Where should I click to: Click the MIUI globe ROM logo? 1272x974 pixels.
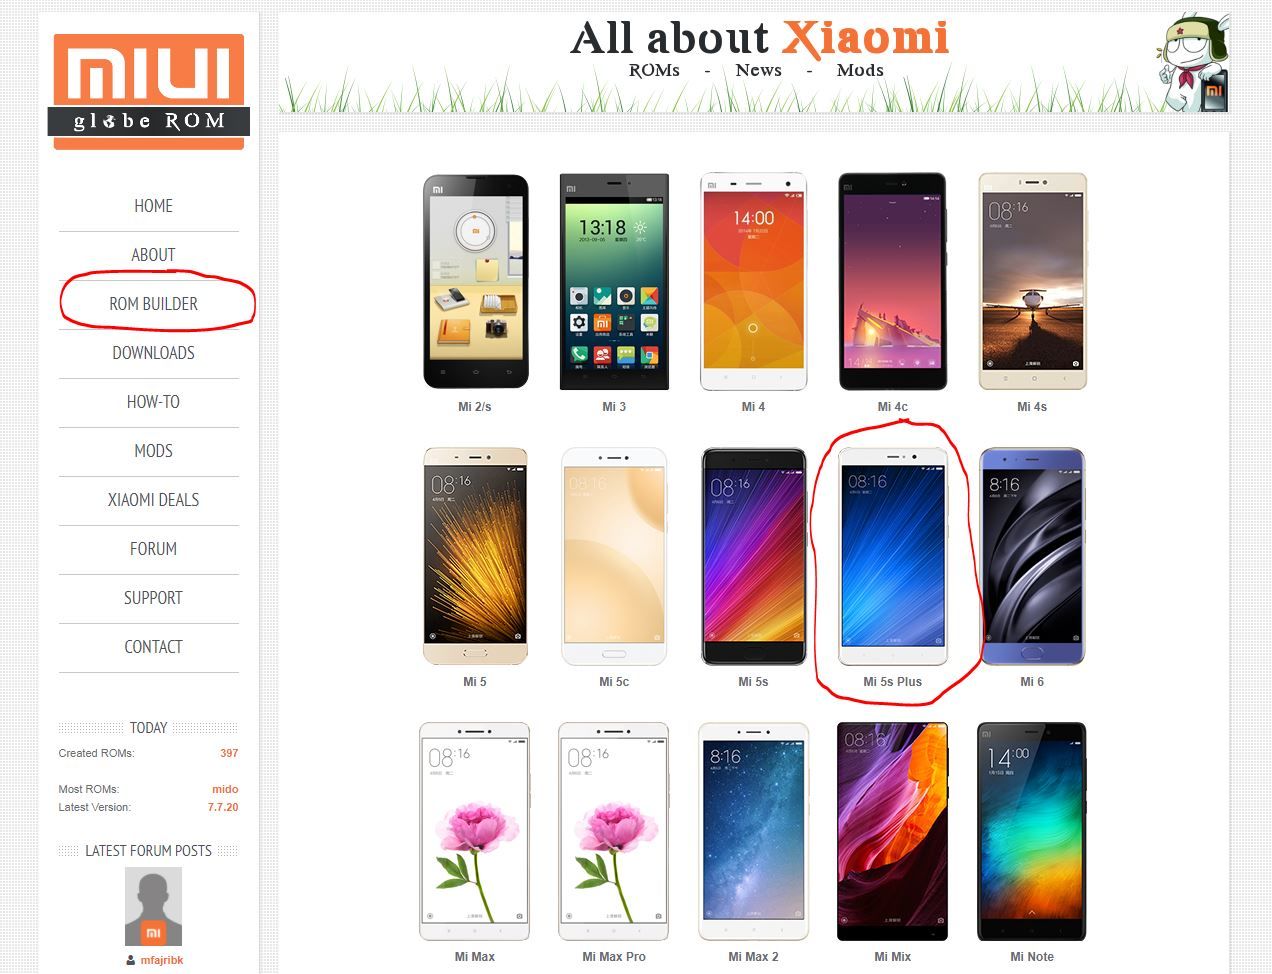coord(149,91)
